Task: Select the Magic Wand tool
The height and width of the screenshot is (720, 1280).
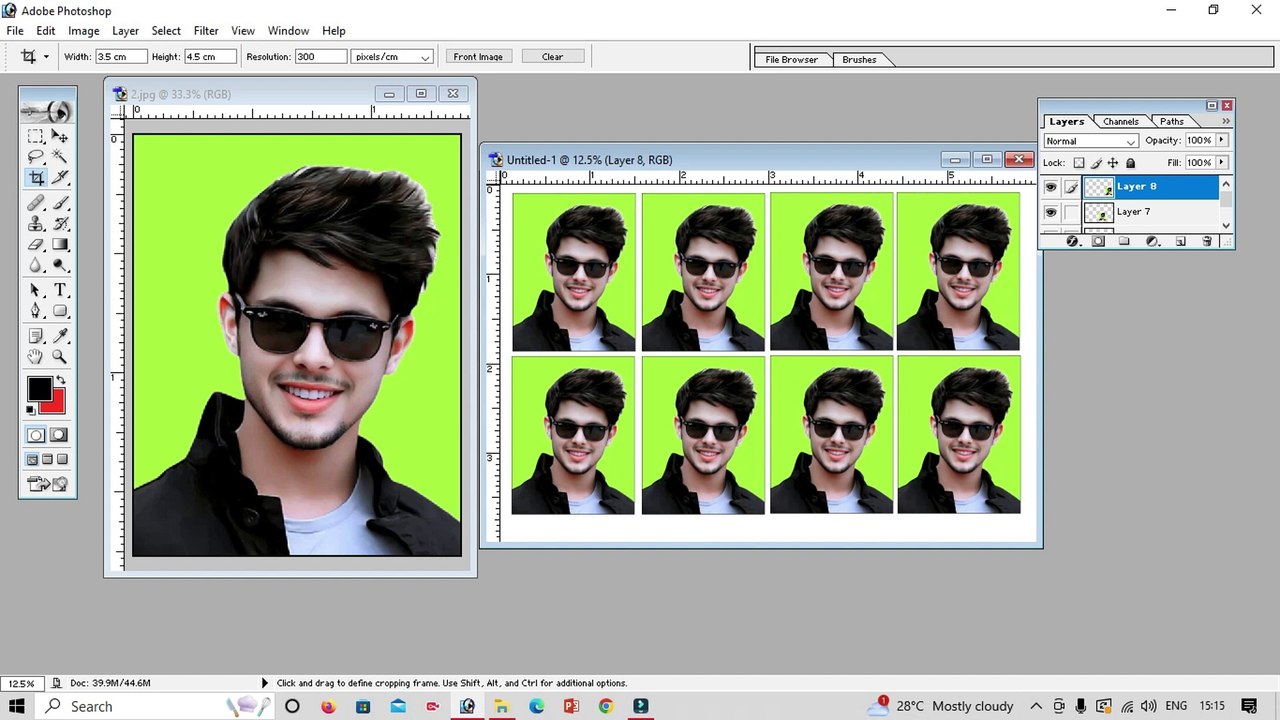Action: pos(60,156)
